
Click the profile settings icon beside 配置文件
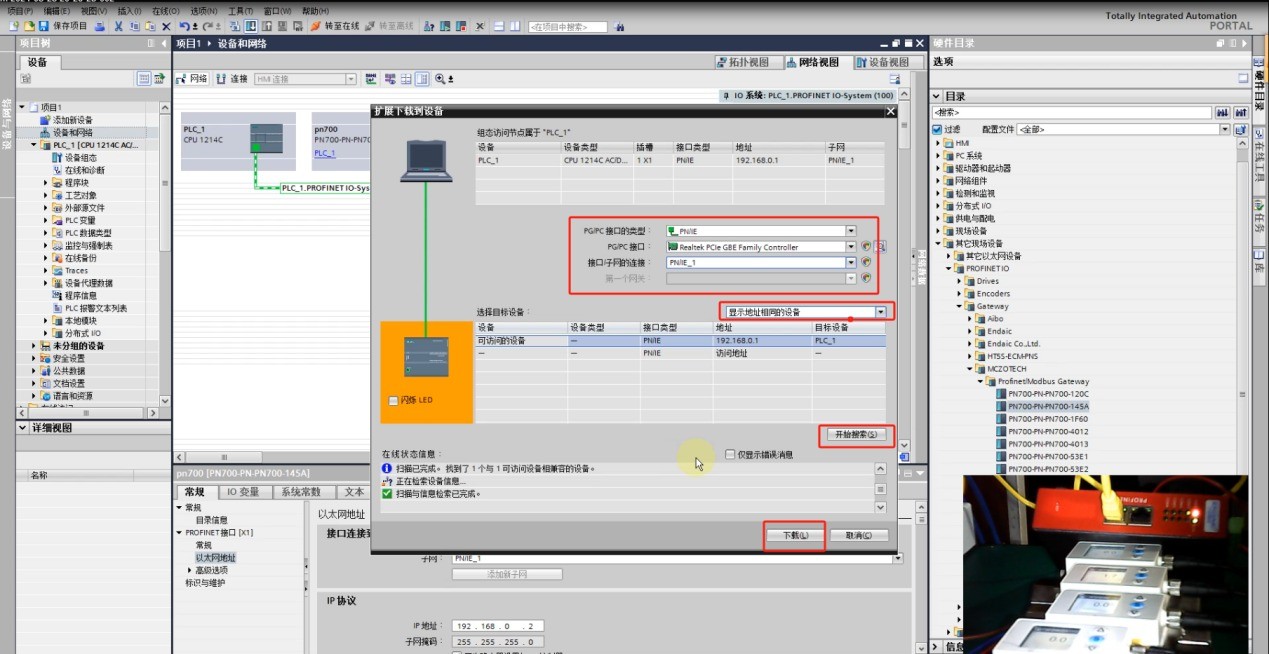tap(1241, 129)
